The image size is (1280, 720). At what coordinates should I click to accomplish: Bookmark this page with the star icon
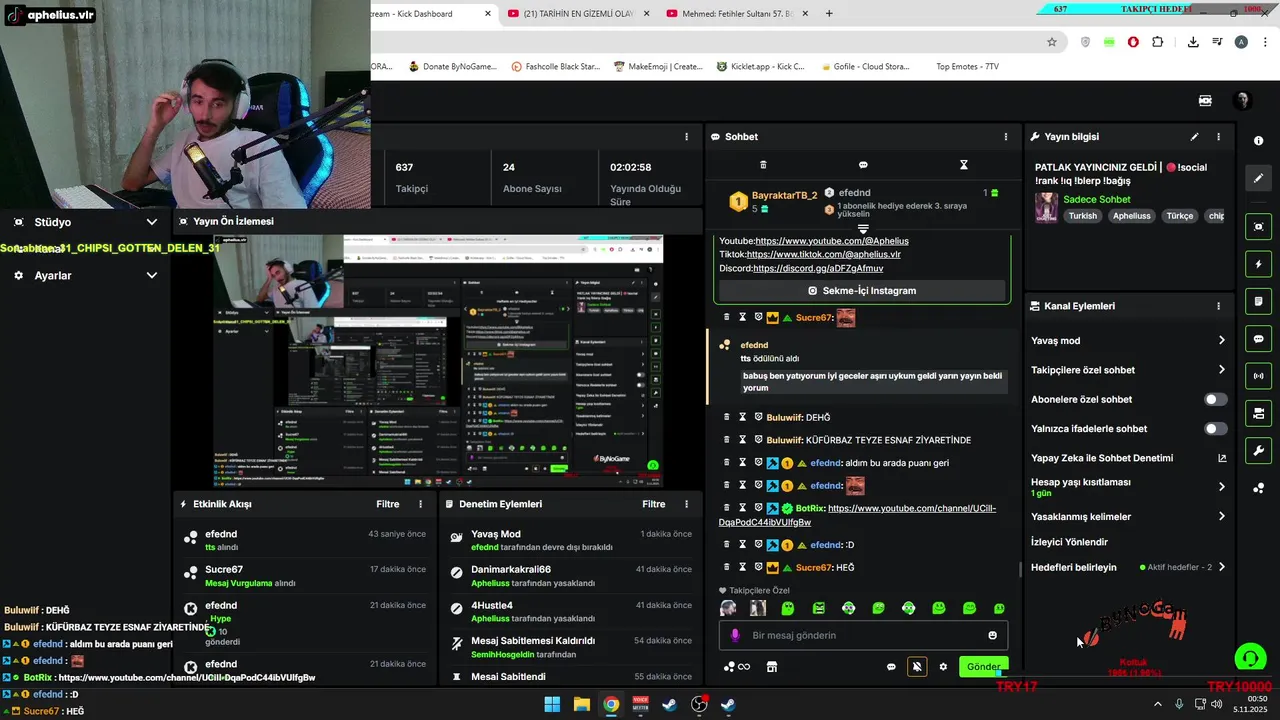click(1052, 42)
